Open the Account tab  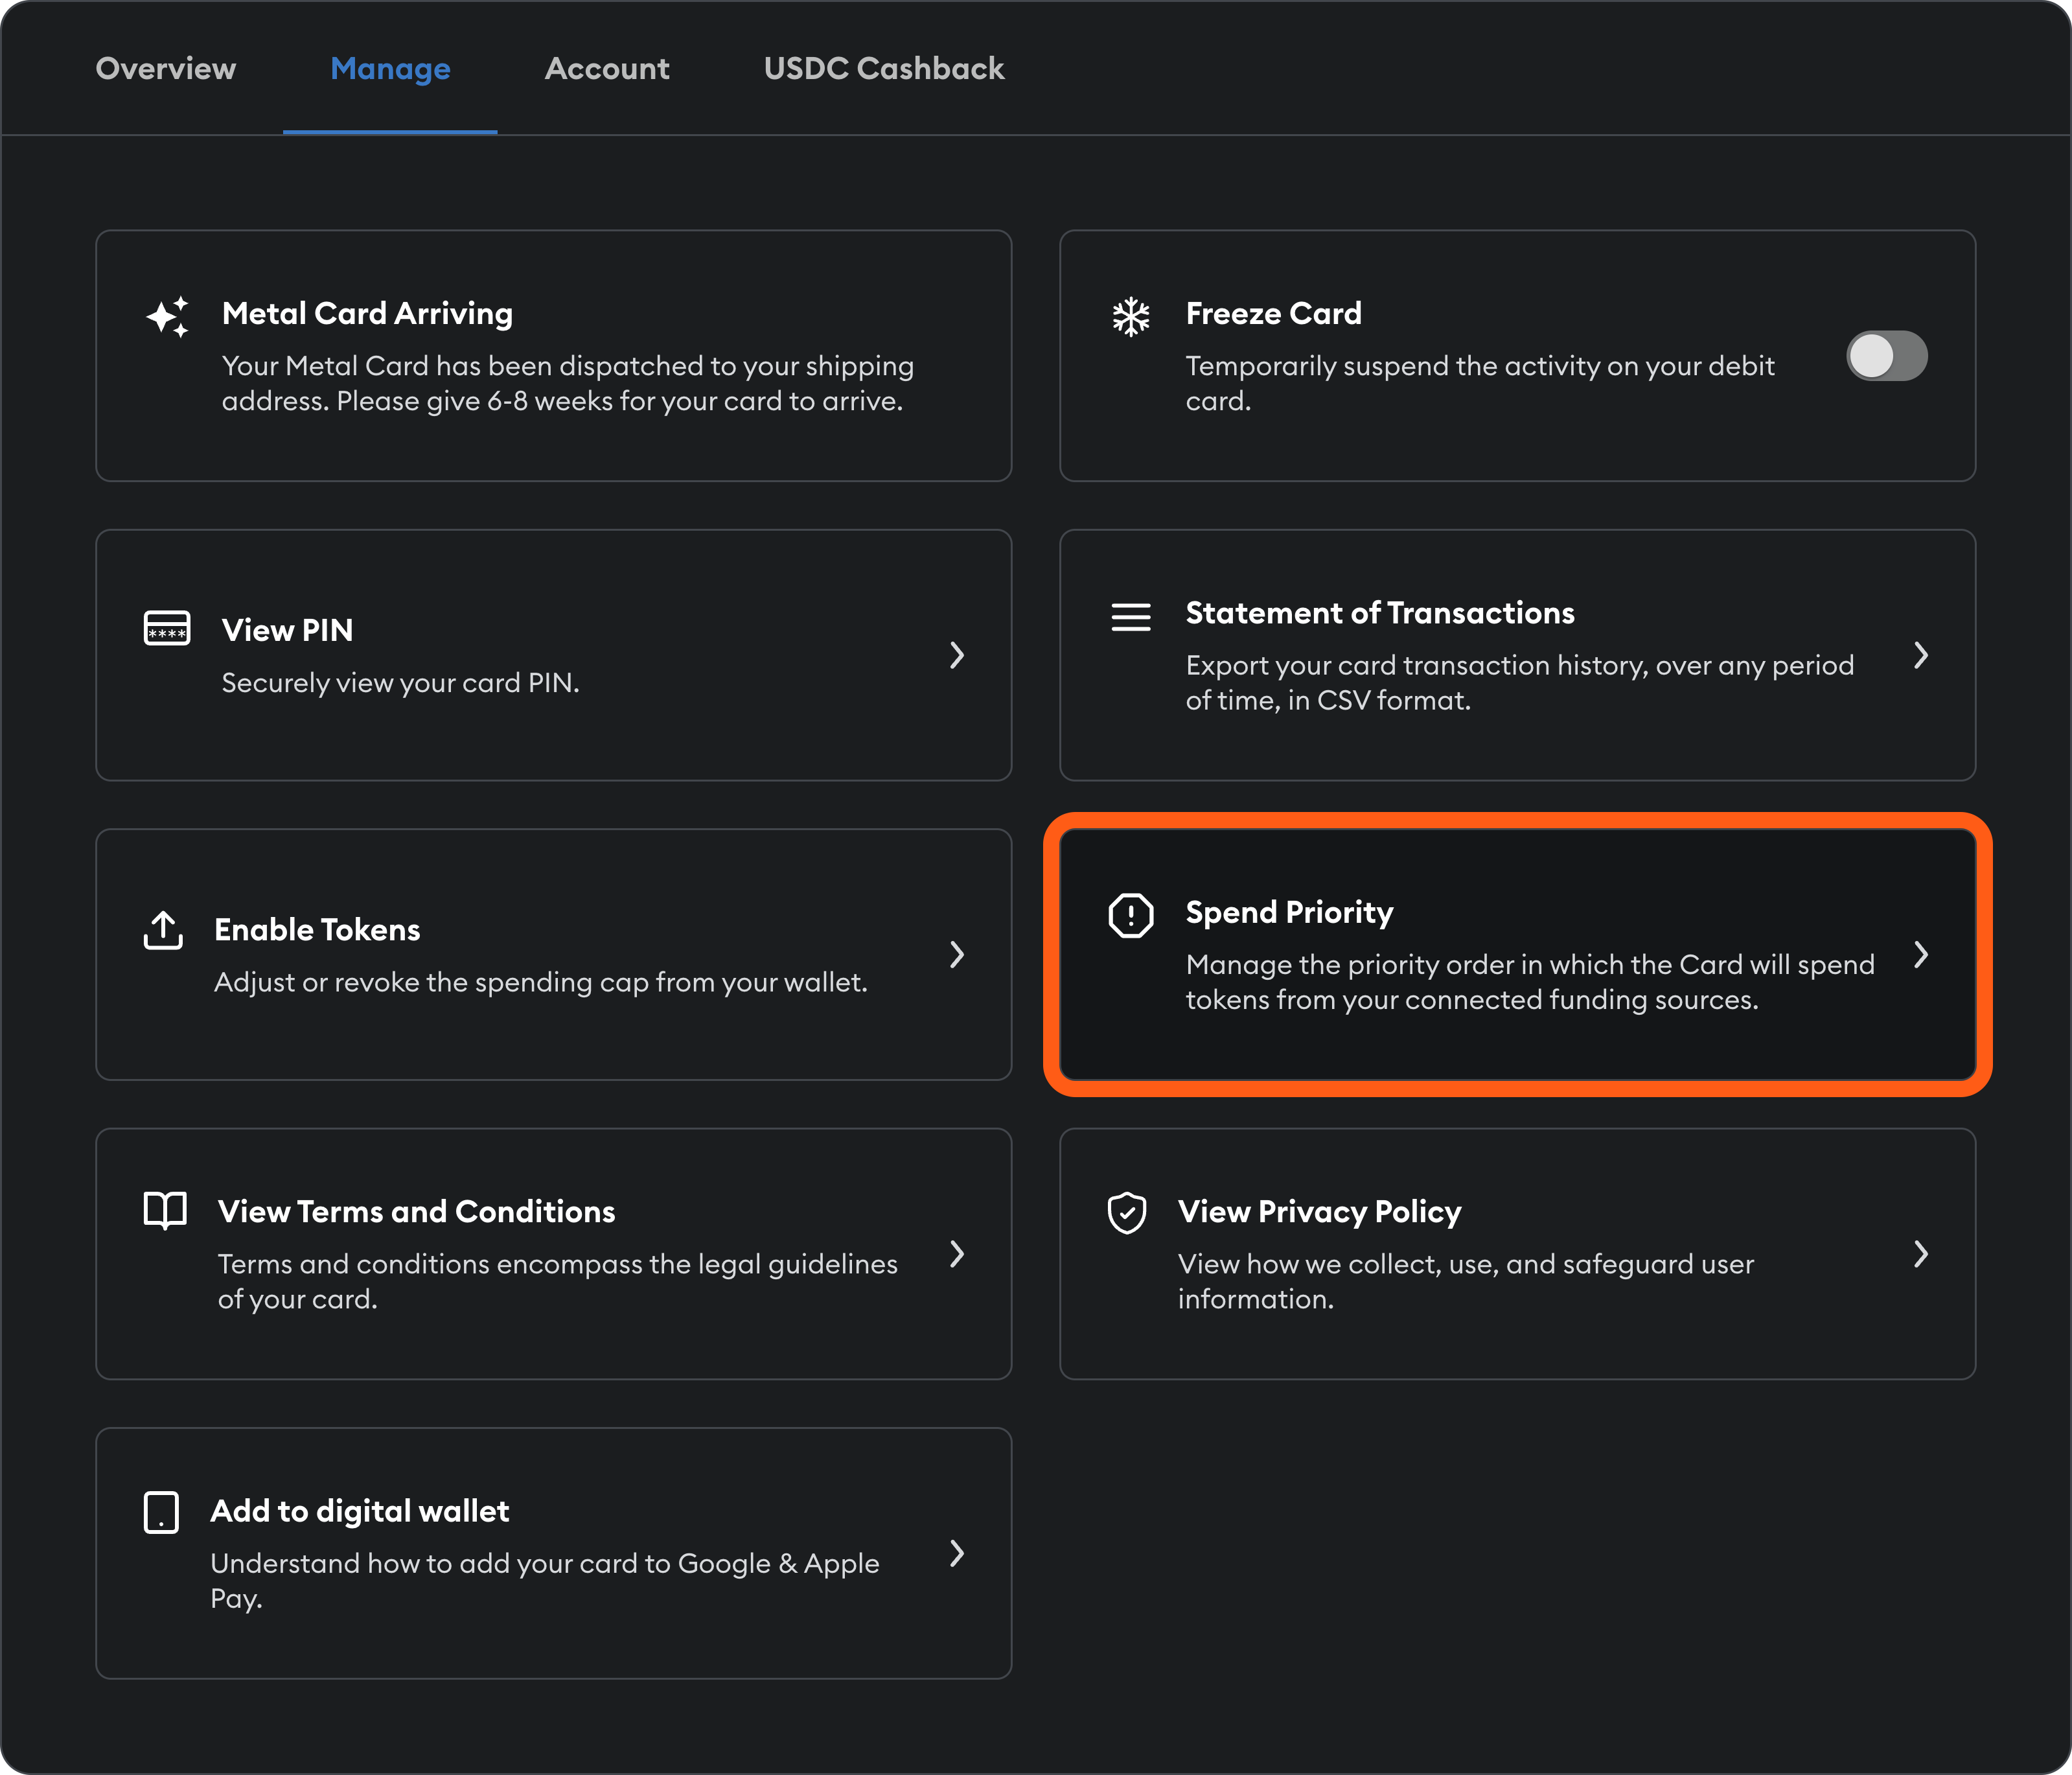point(607,68)
